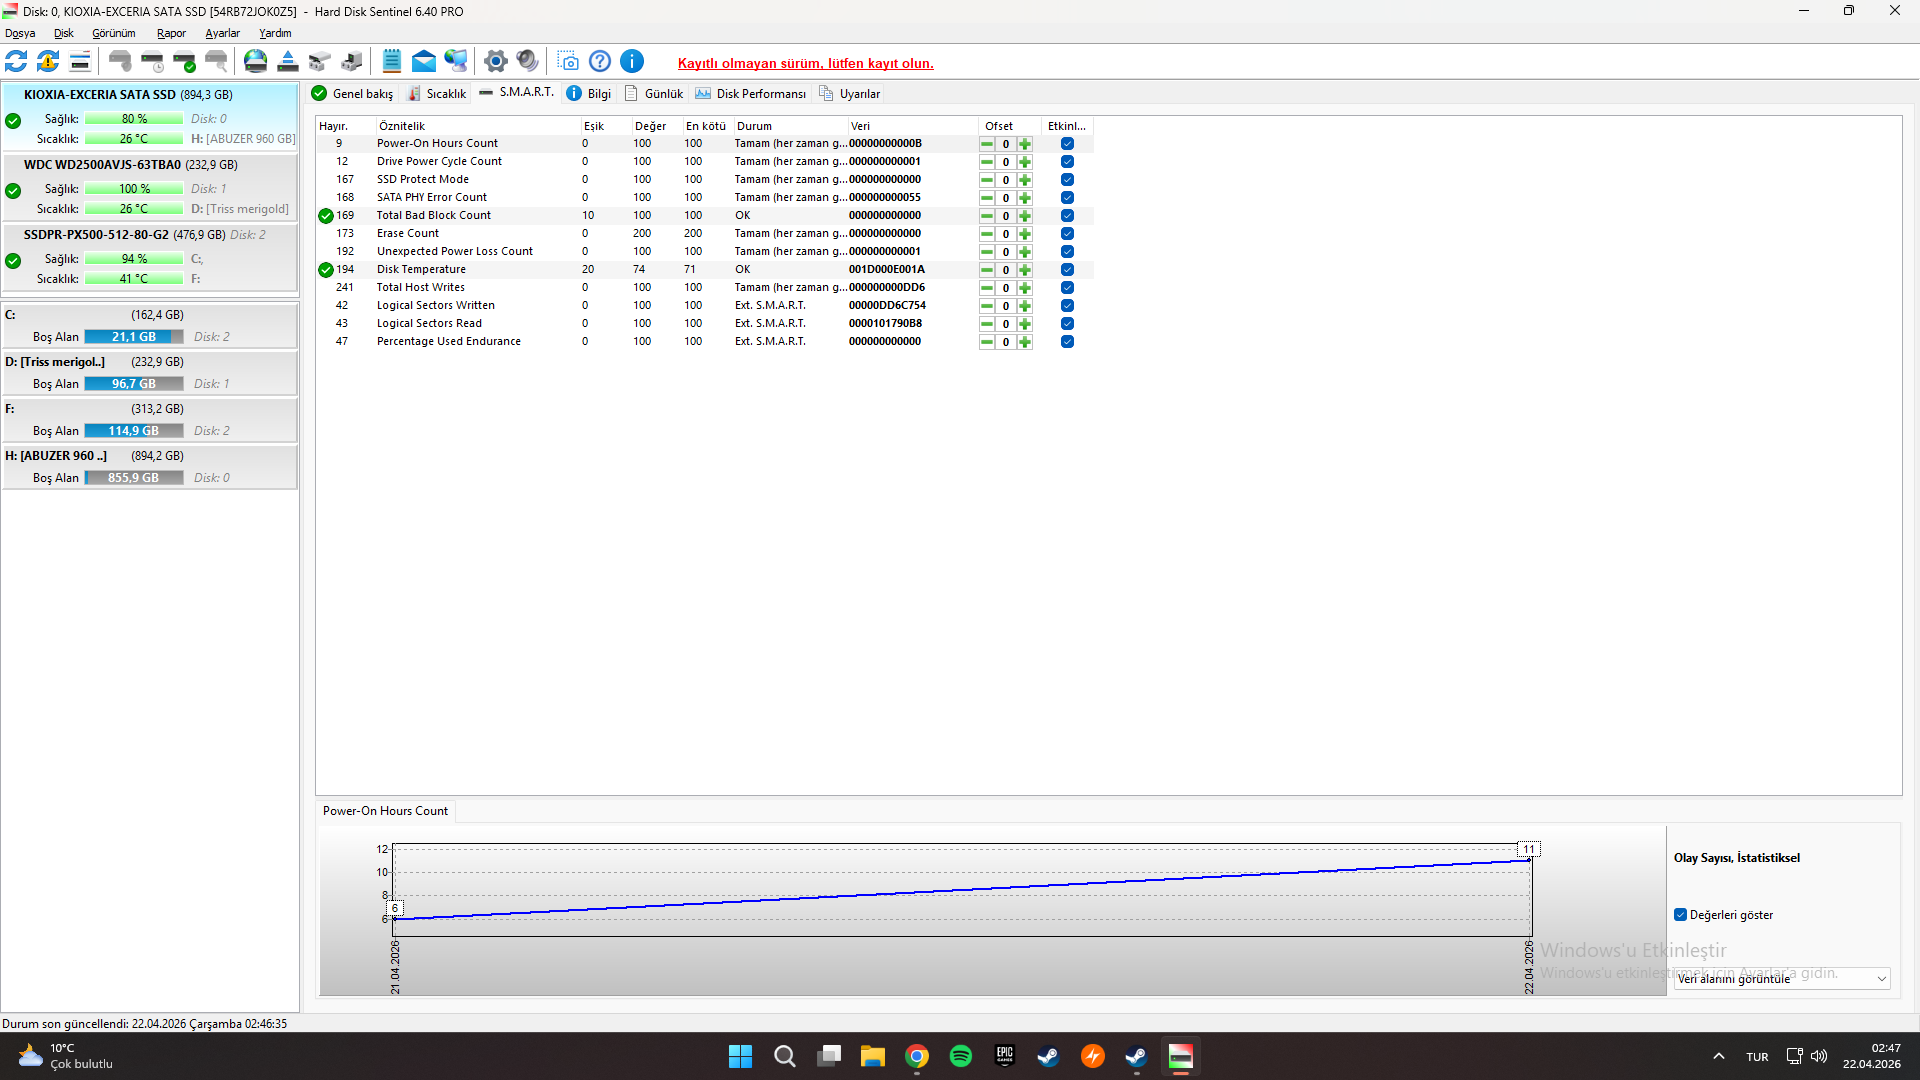The width and height of the screenshot is (1920, 1080).
Task: Toggle enabled checkbox for Percentage Used Endurance
Action: 1067,342
